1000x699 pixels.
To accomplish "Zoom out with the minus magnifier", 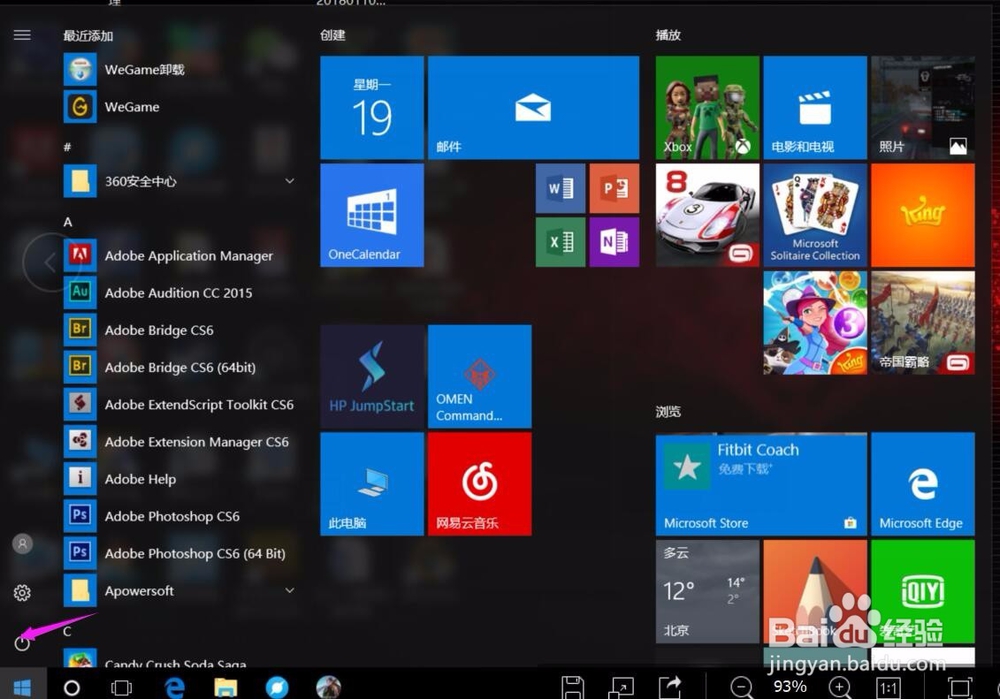I will coord(742,688).
